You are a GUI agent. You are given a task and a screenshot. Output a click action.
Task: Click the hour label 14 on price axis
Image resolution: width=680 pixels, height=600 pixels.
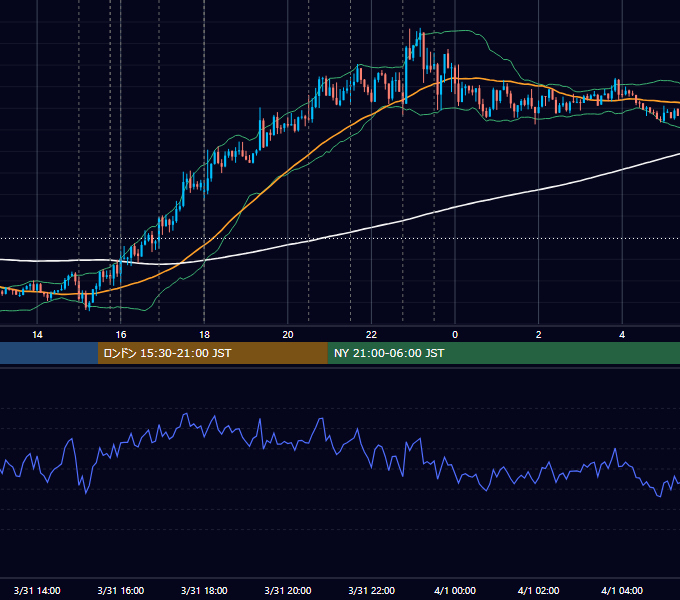(37, 334)
